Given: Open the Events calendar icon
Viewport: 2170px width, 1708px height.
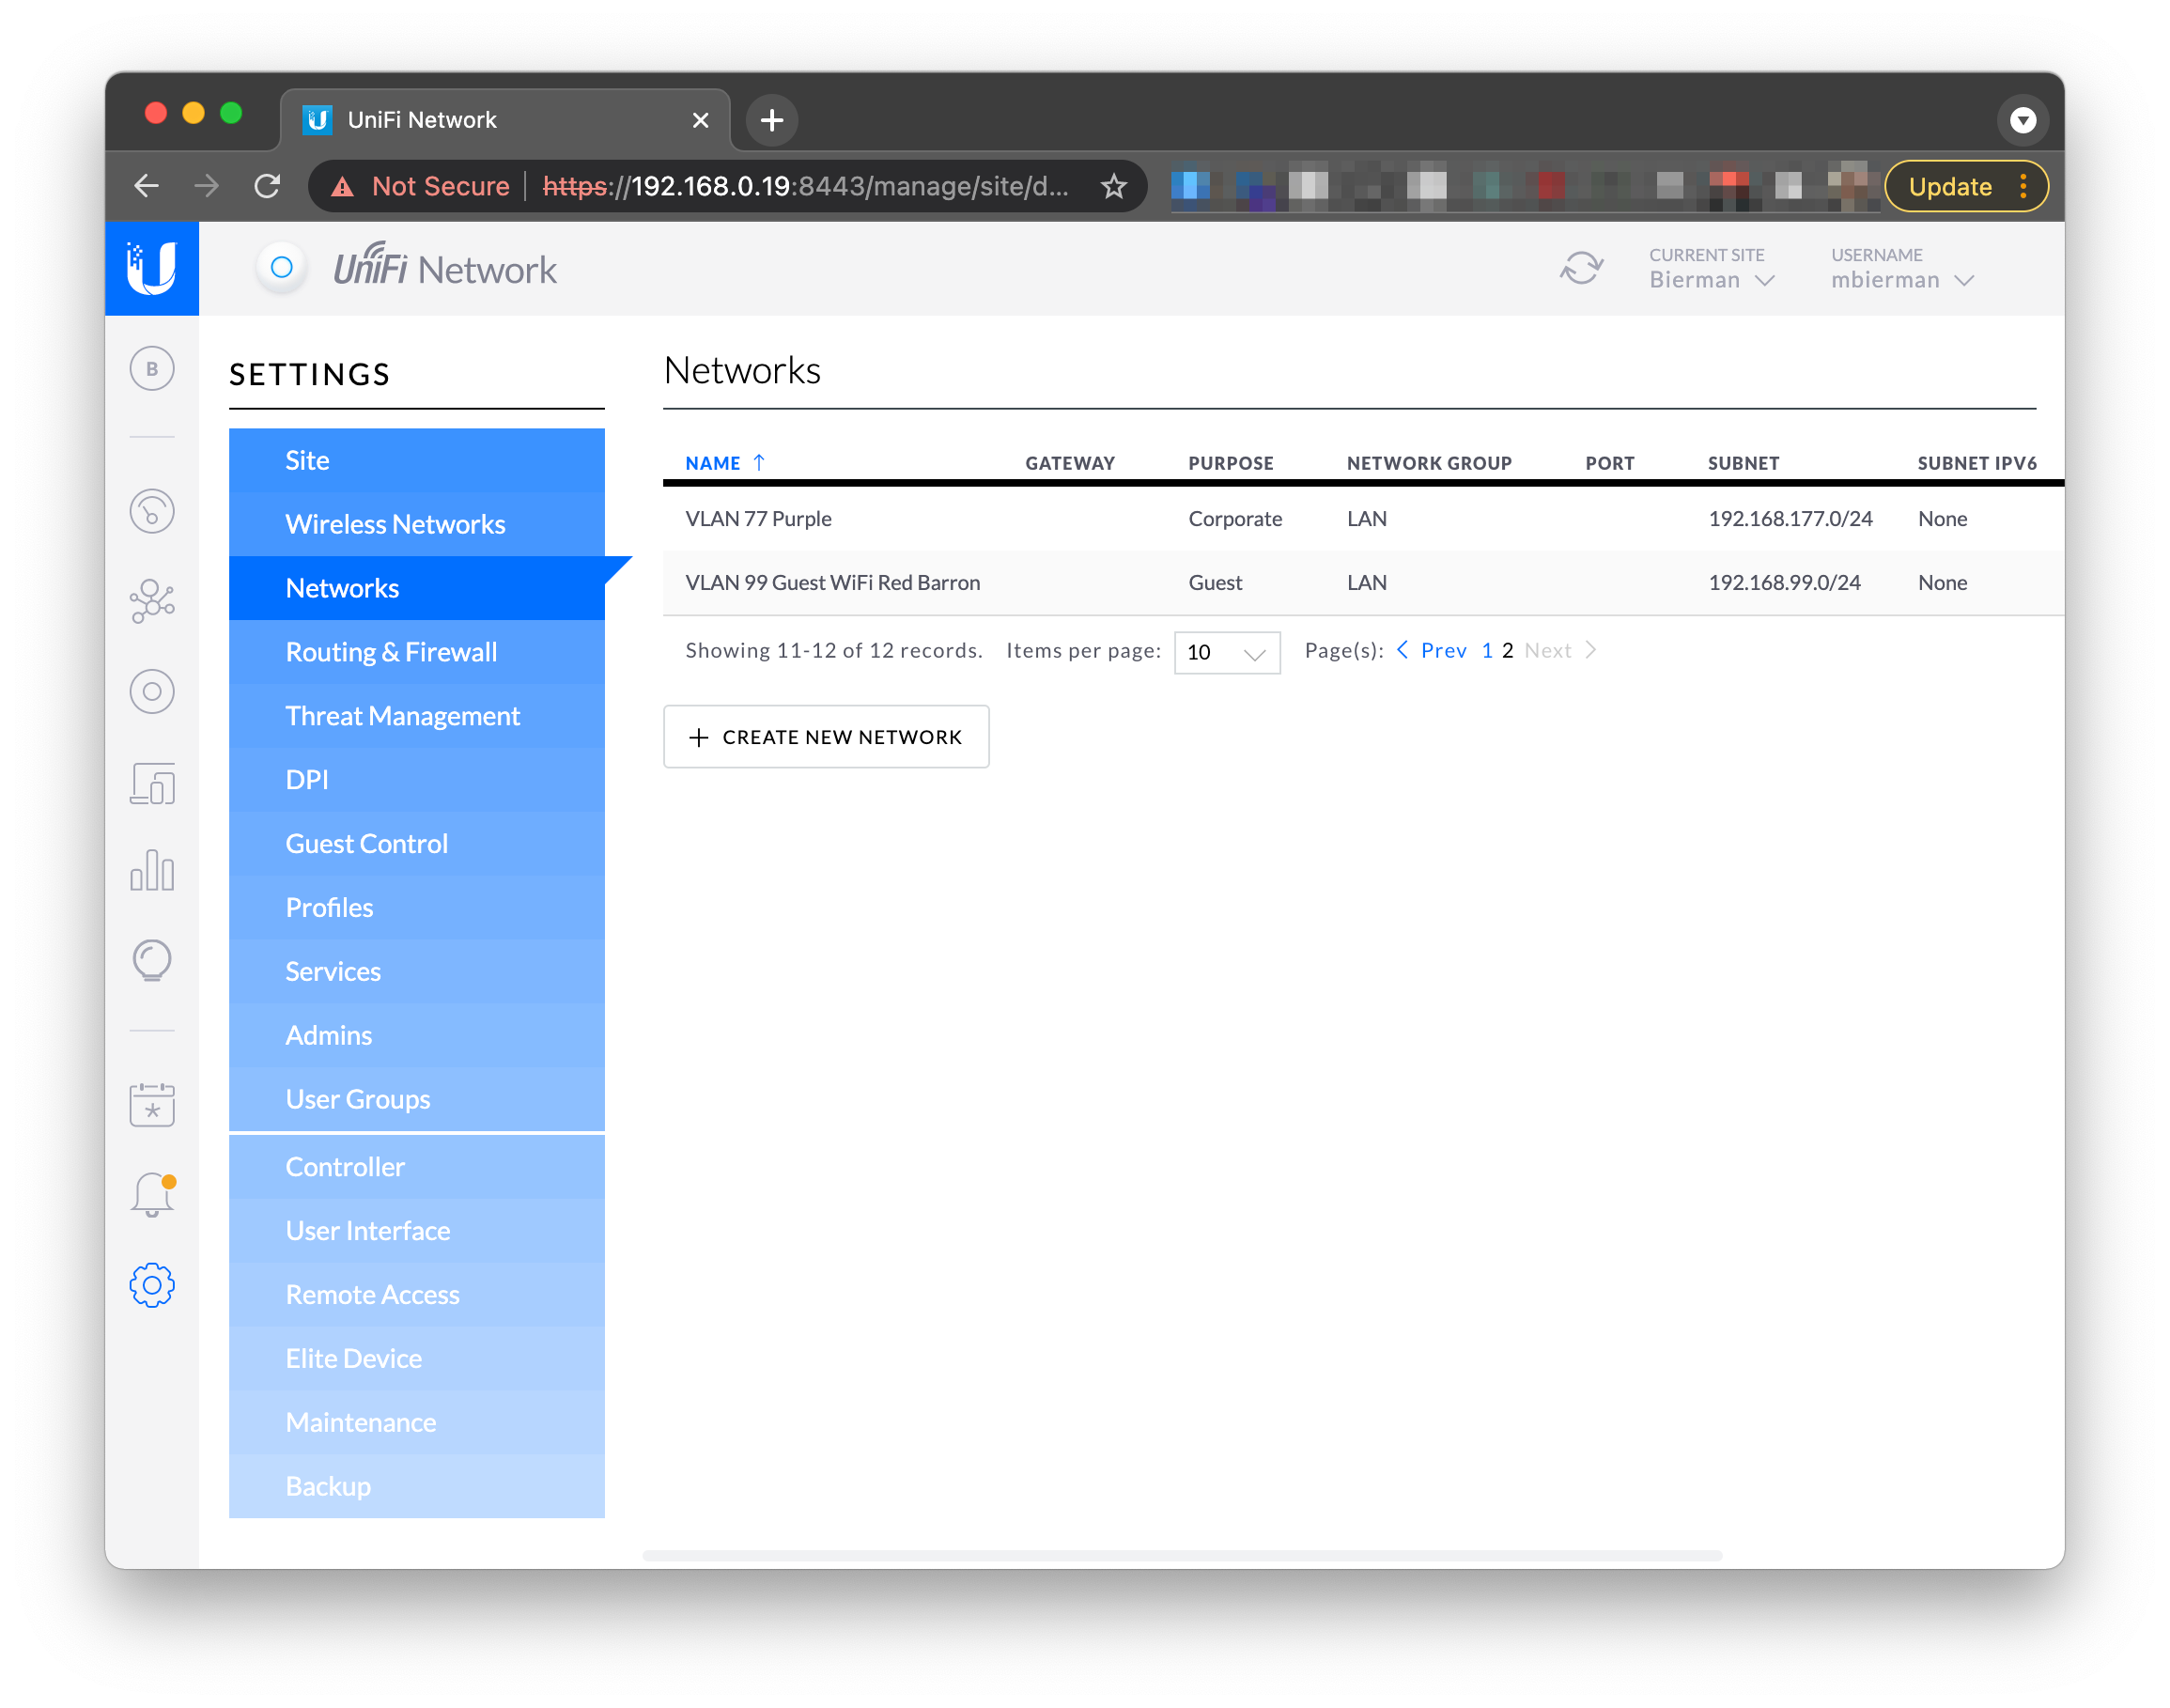Looking at the screenshot, I should (152, 1104).
